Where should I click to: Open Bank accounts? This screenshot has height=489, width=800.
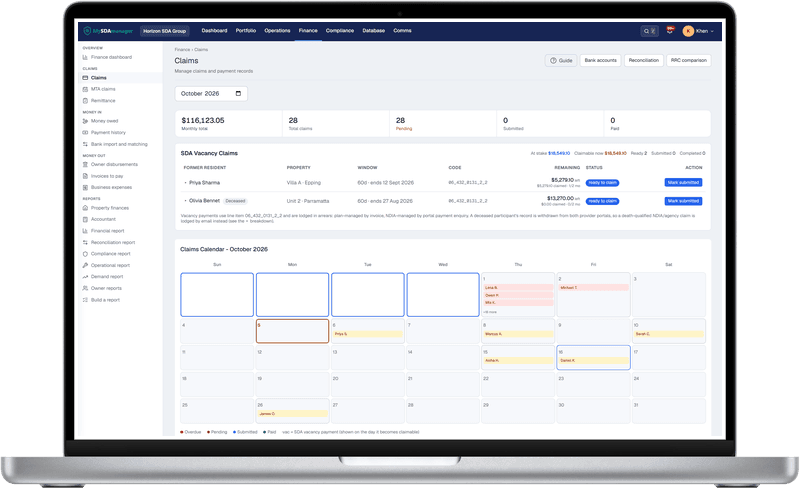(x=601, y=60)
